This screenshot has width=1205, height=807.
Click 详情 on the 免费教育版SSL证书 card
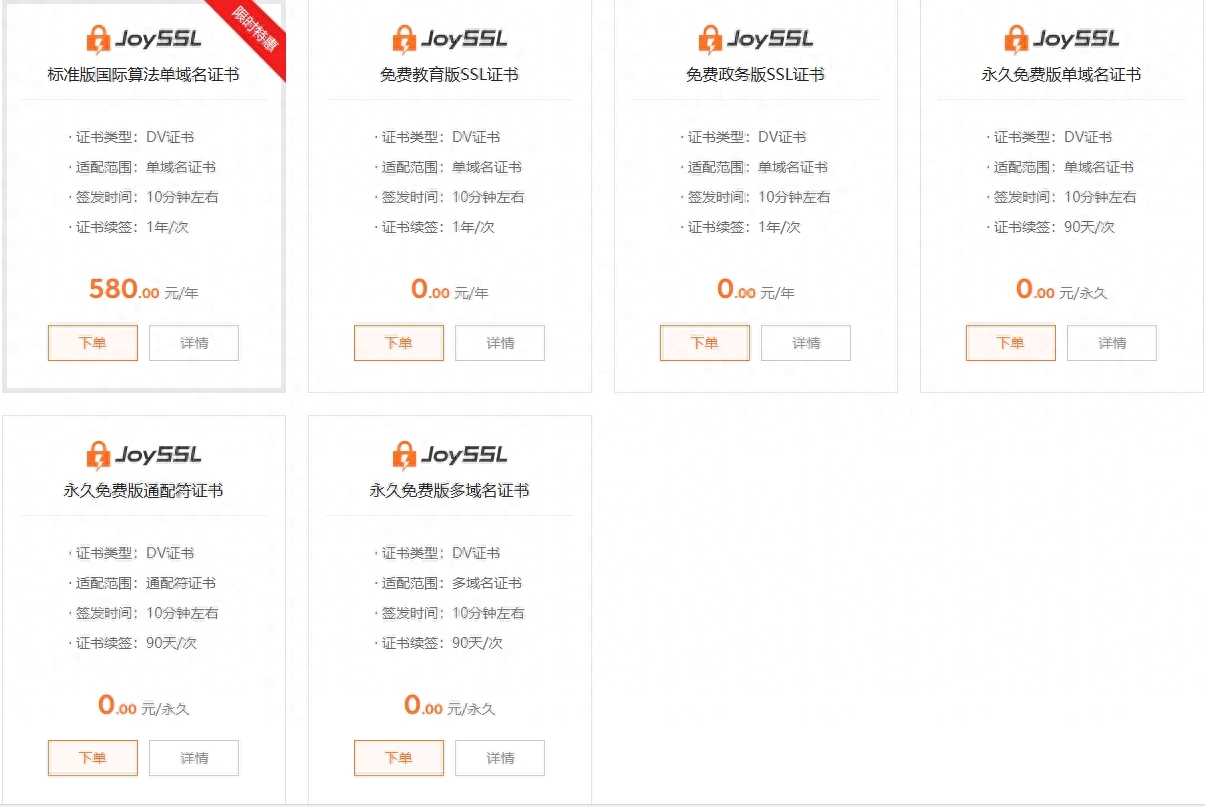coord(499,343)
